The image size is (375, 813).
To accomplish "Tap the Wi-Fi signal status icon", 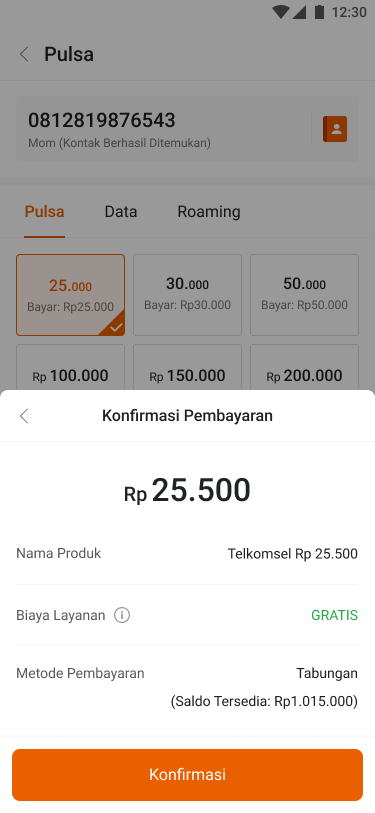I will click(281, 12).
